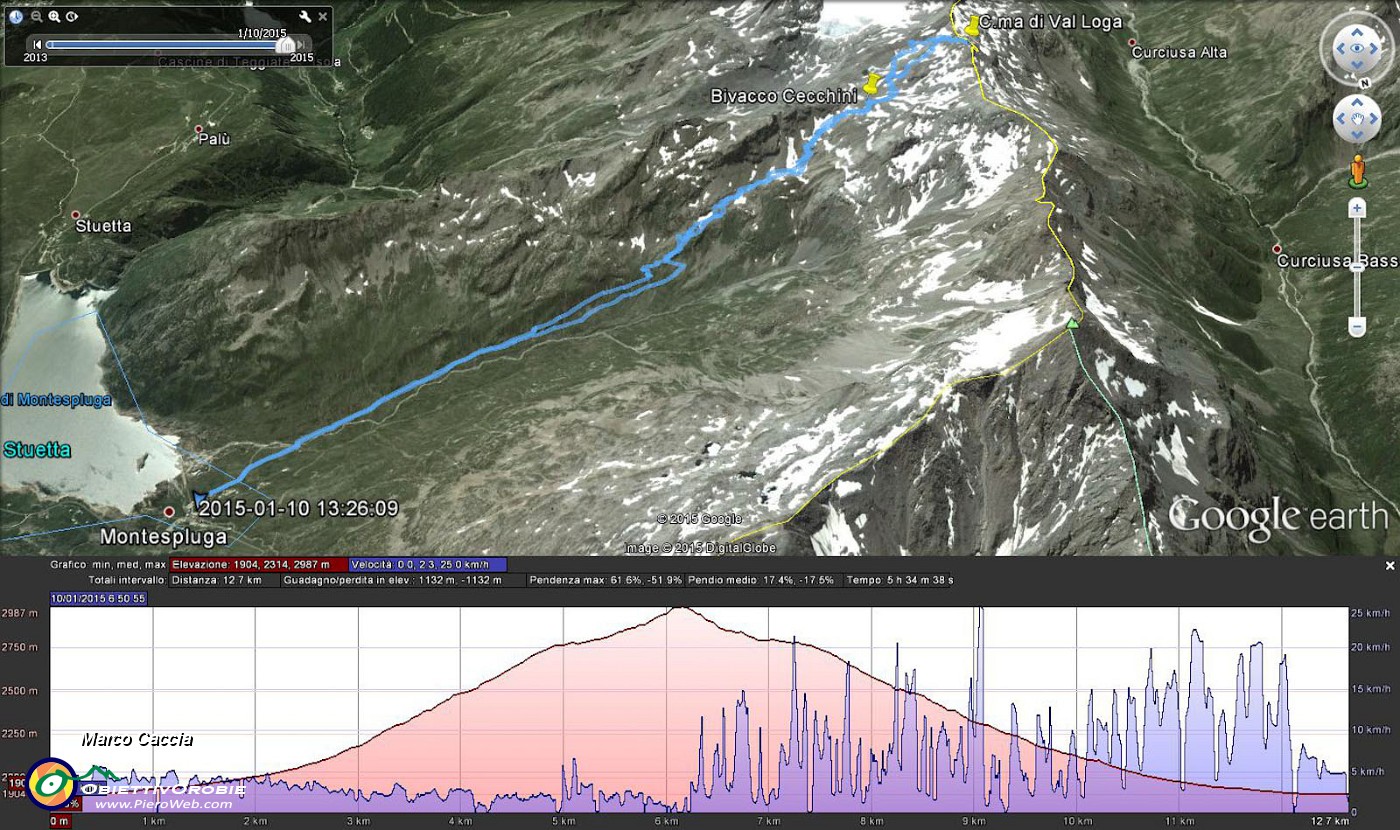Toggle the Velocità graph series
This screenshot has width=1400, height=830.
click(x=428, y=565)
